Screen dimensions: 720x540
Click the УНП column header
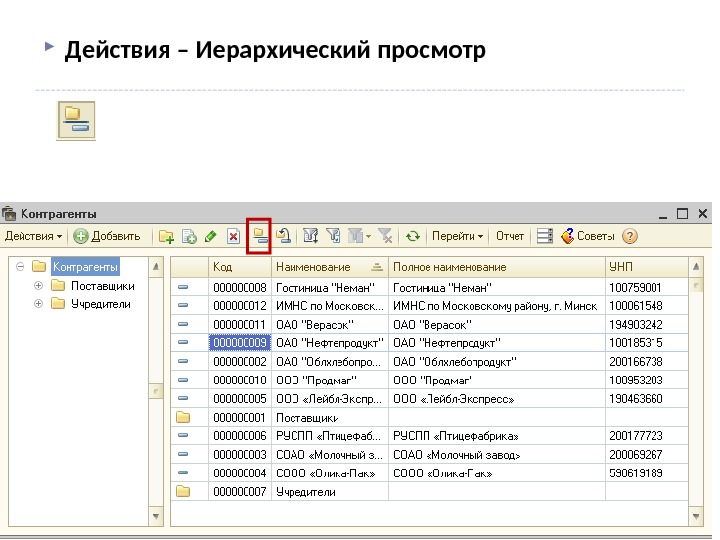pyautogui.click(x=647, y=267)
